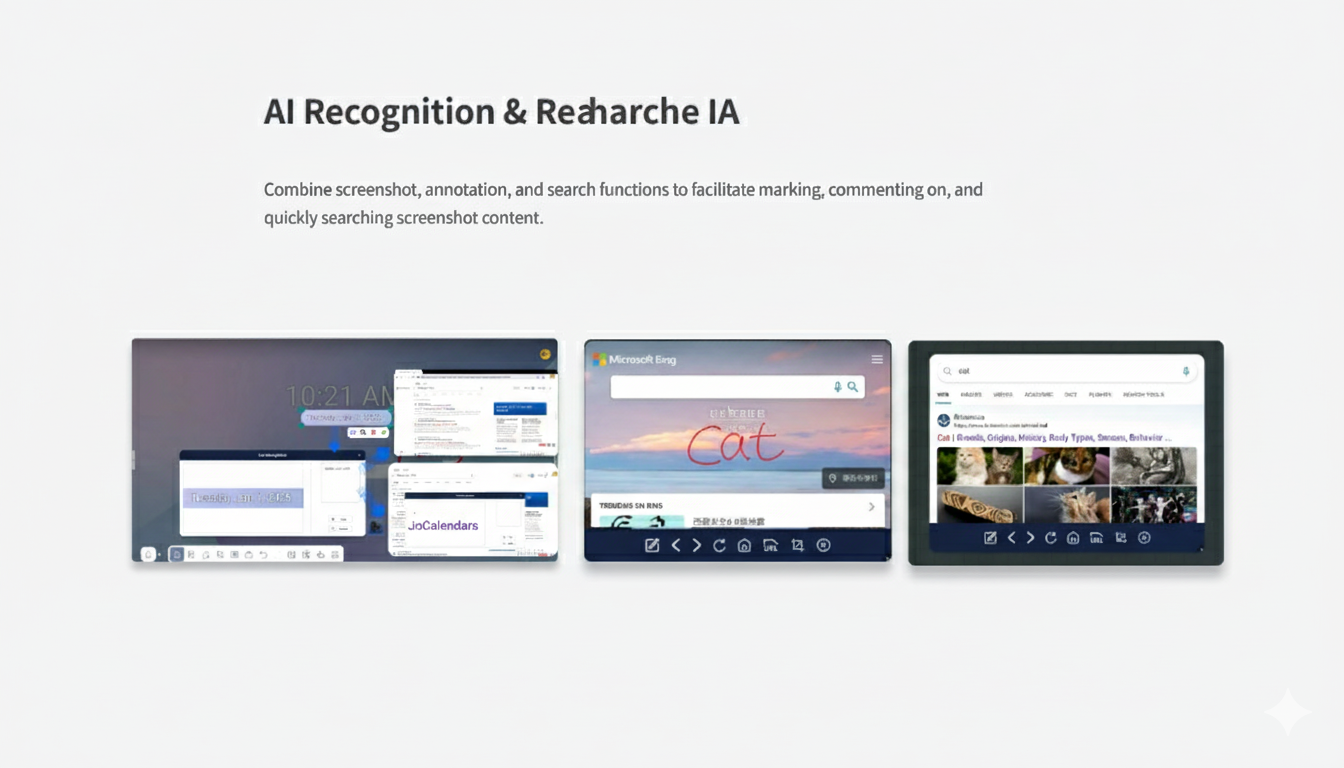The height and width of the screenshot is (768, 1344).
Task: Expand the trending section chevron on Bing
Action: pyautogui.click(x=871, y=507)
